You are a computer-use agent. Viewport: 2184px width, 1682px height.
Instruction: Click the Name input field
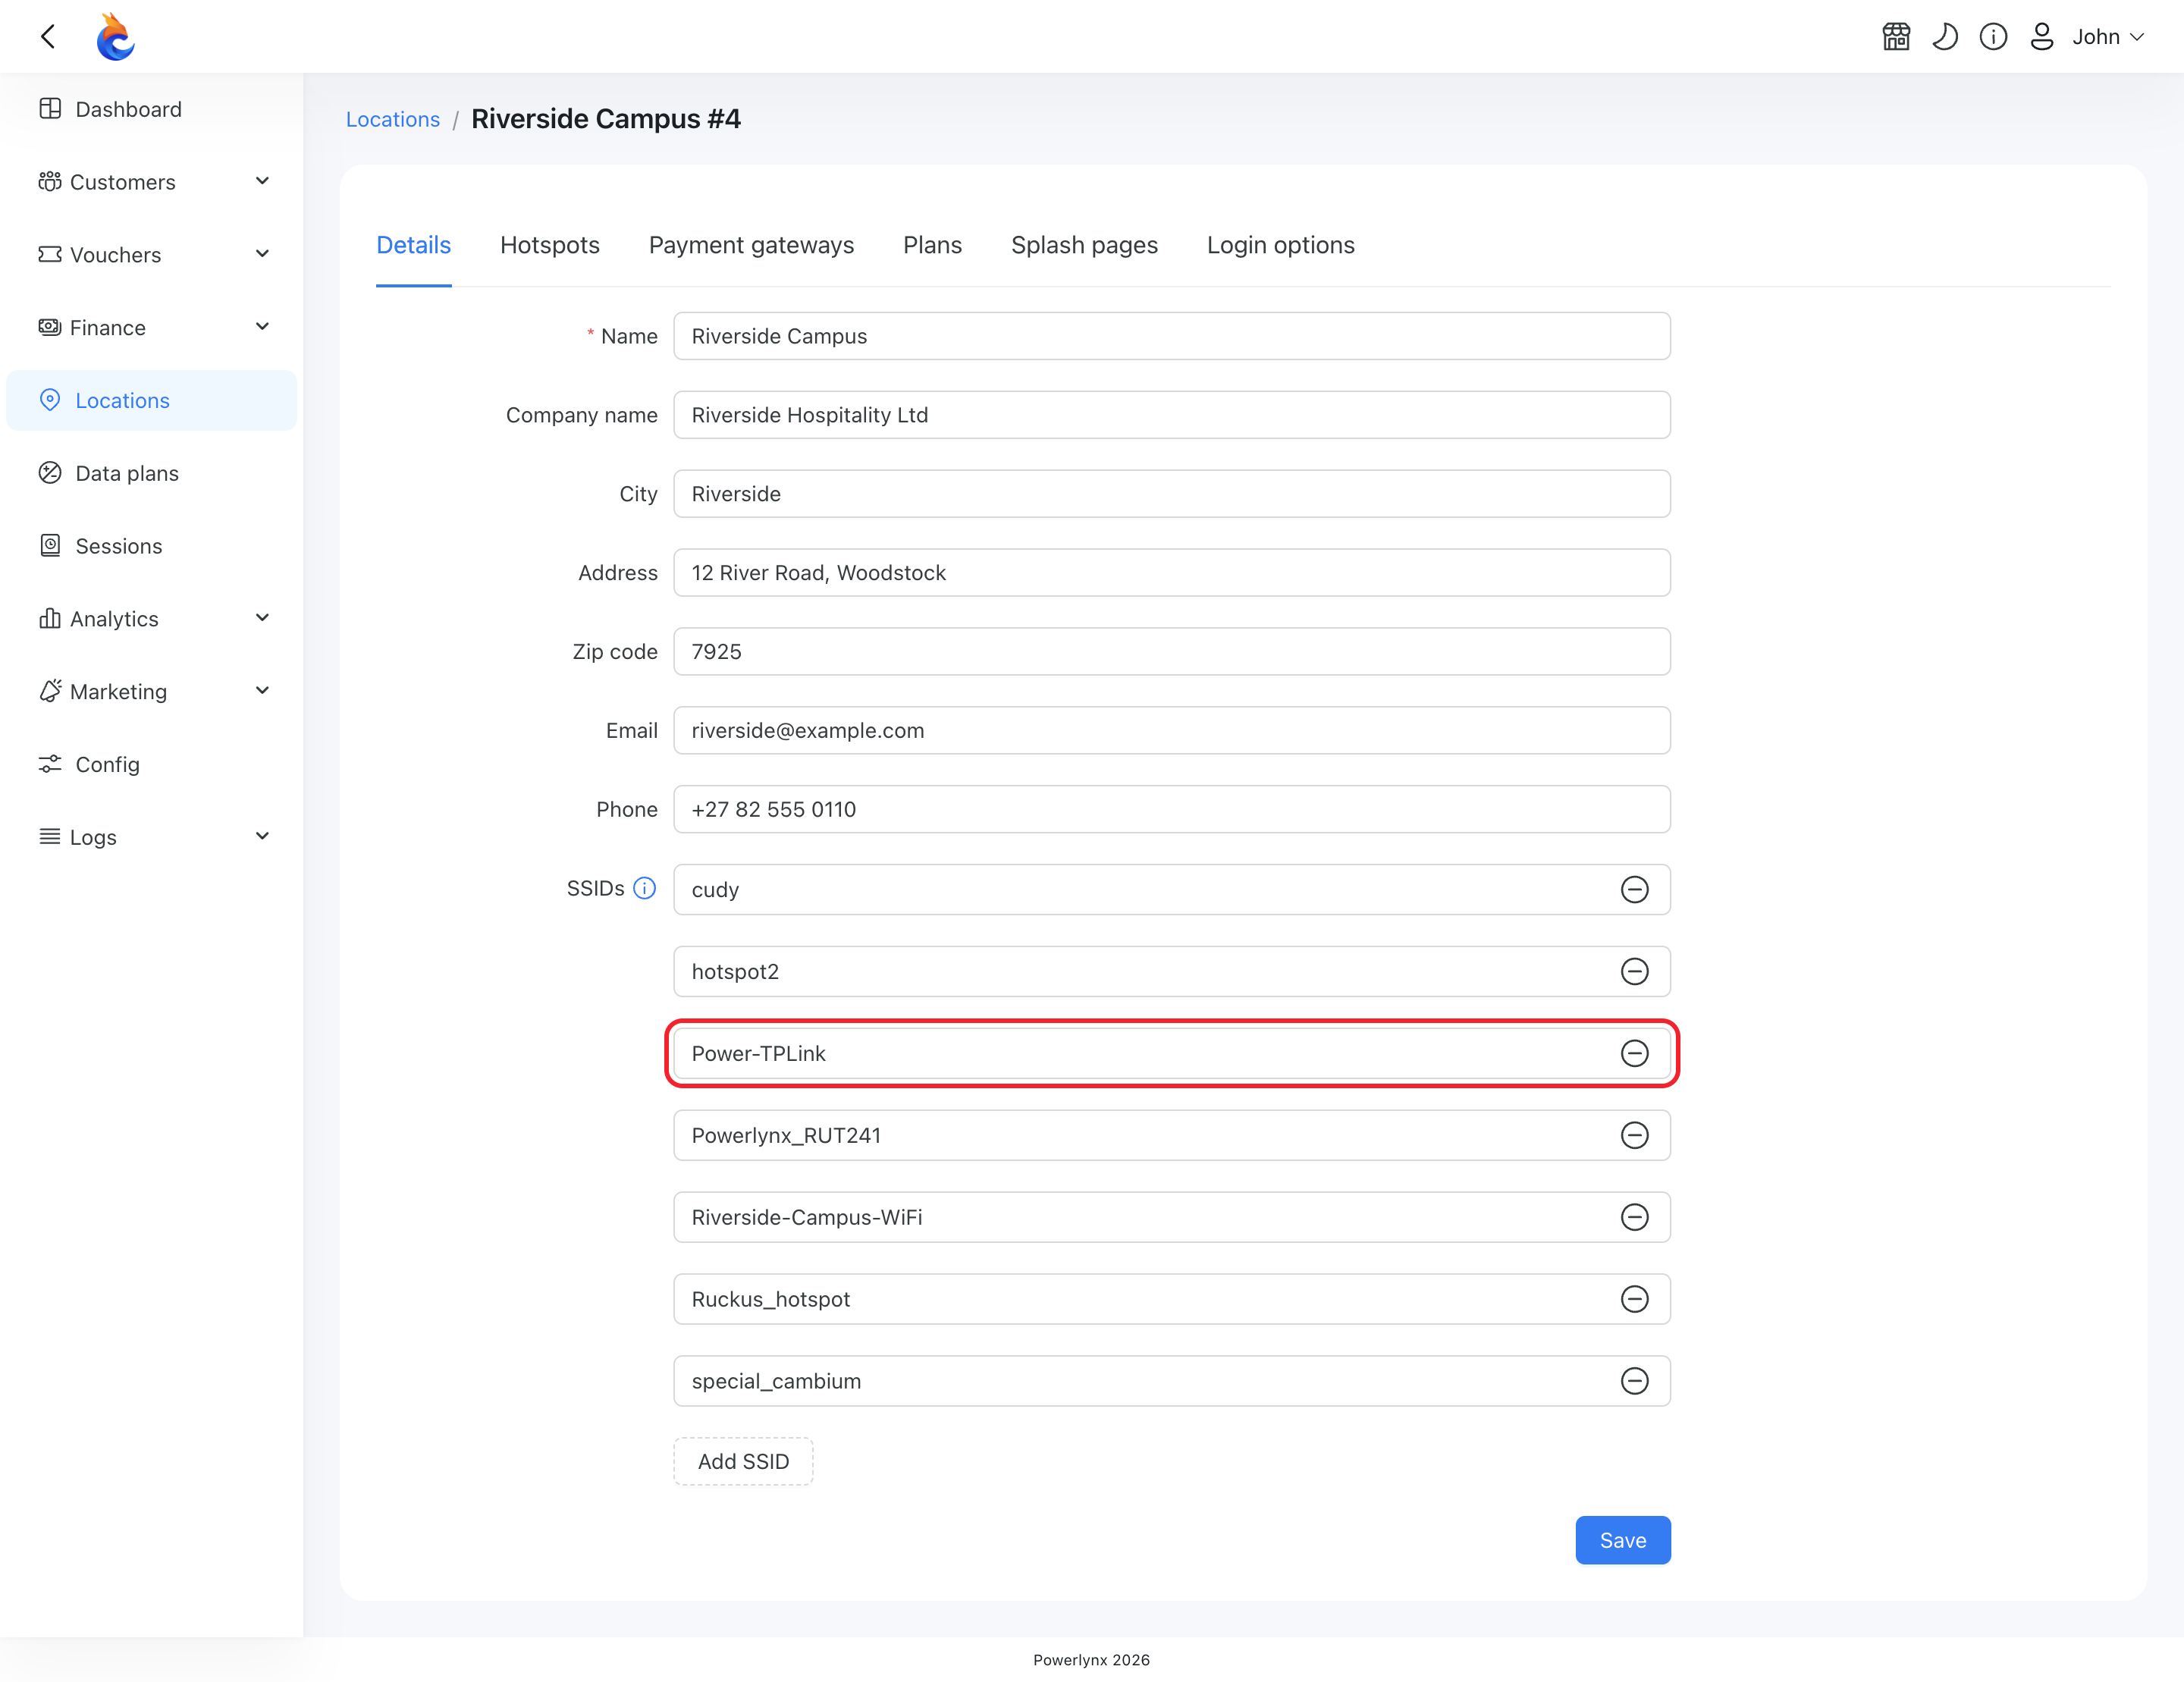point(1172,336)
